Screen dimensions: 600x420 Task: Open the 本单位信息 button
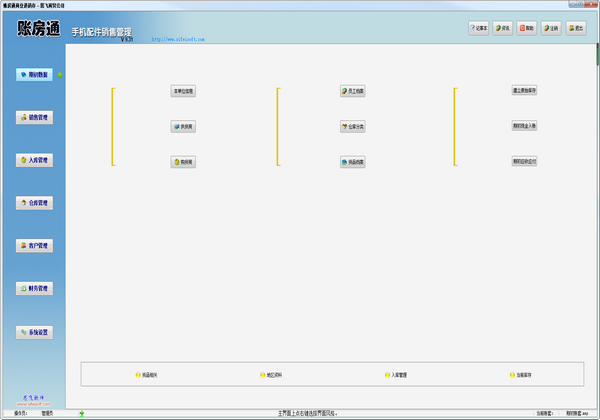[183, 91]
